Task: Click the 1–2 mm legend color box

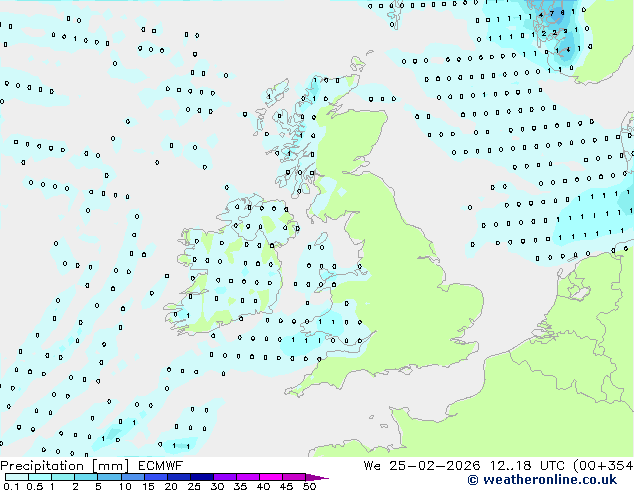Action: click(63, 477)
